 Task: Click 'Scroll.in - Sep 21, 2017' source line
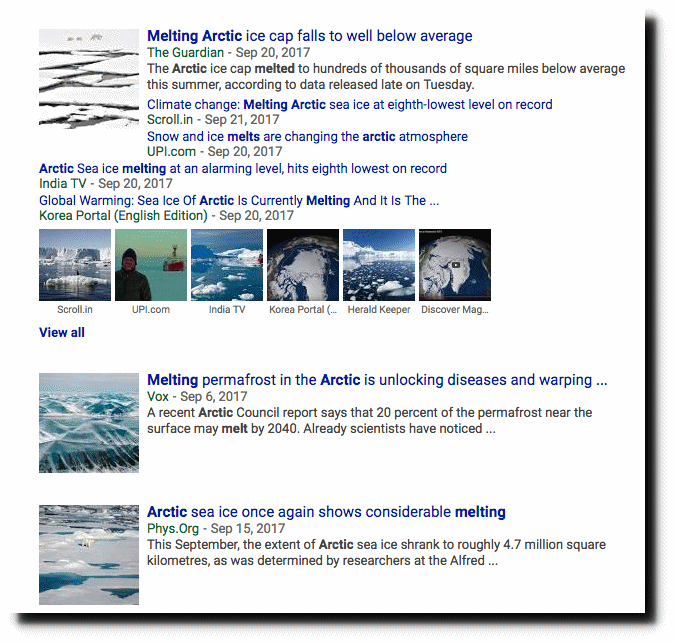213,119
